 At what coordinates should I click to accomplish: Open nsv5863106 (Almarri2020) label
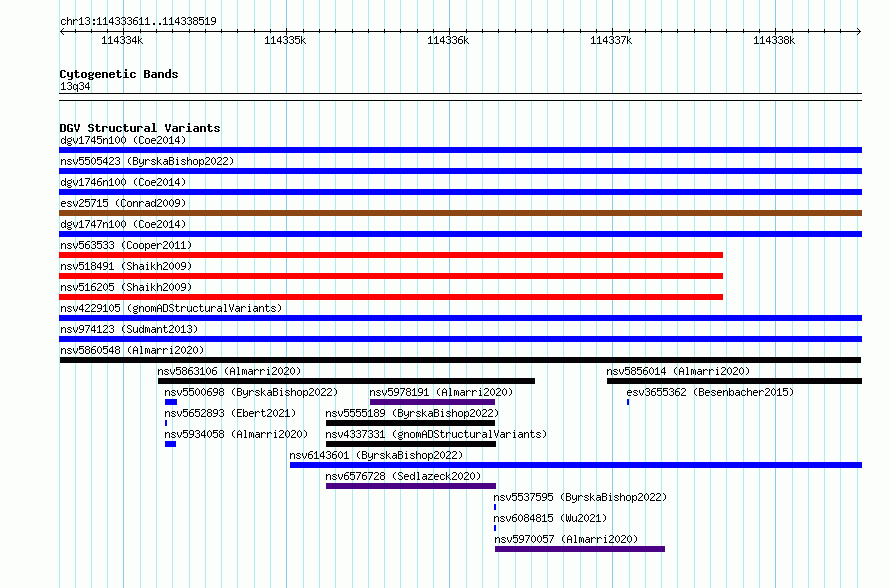click(x=229, y=371)
